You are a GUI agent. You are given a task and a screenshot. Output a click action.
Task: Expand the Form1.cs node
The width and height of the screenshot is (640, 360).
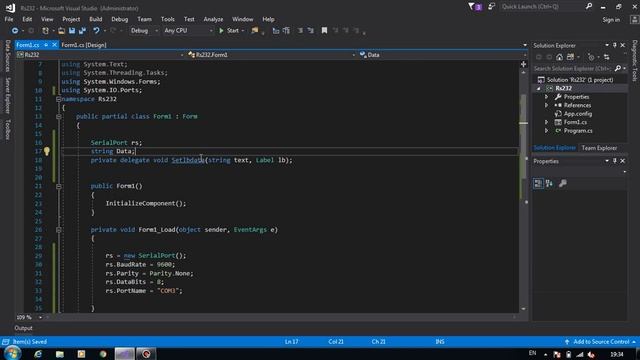[547, 122]
